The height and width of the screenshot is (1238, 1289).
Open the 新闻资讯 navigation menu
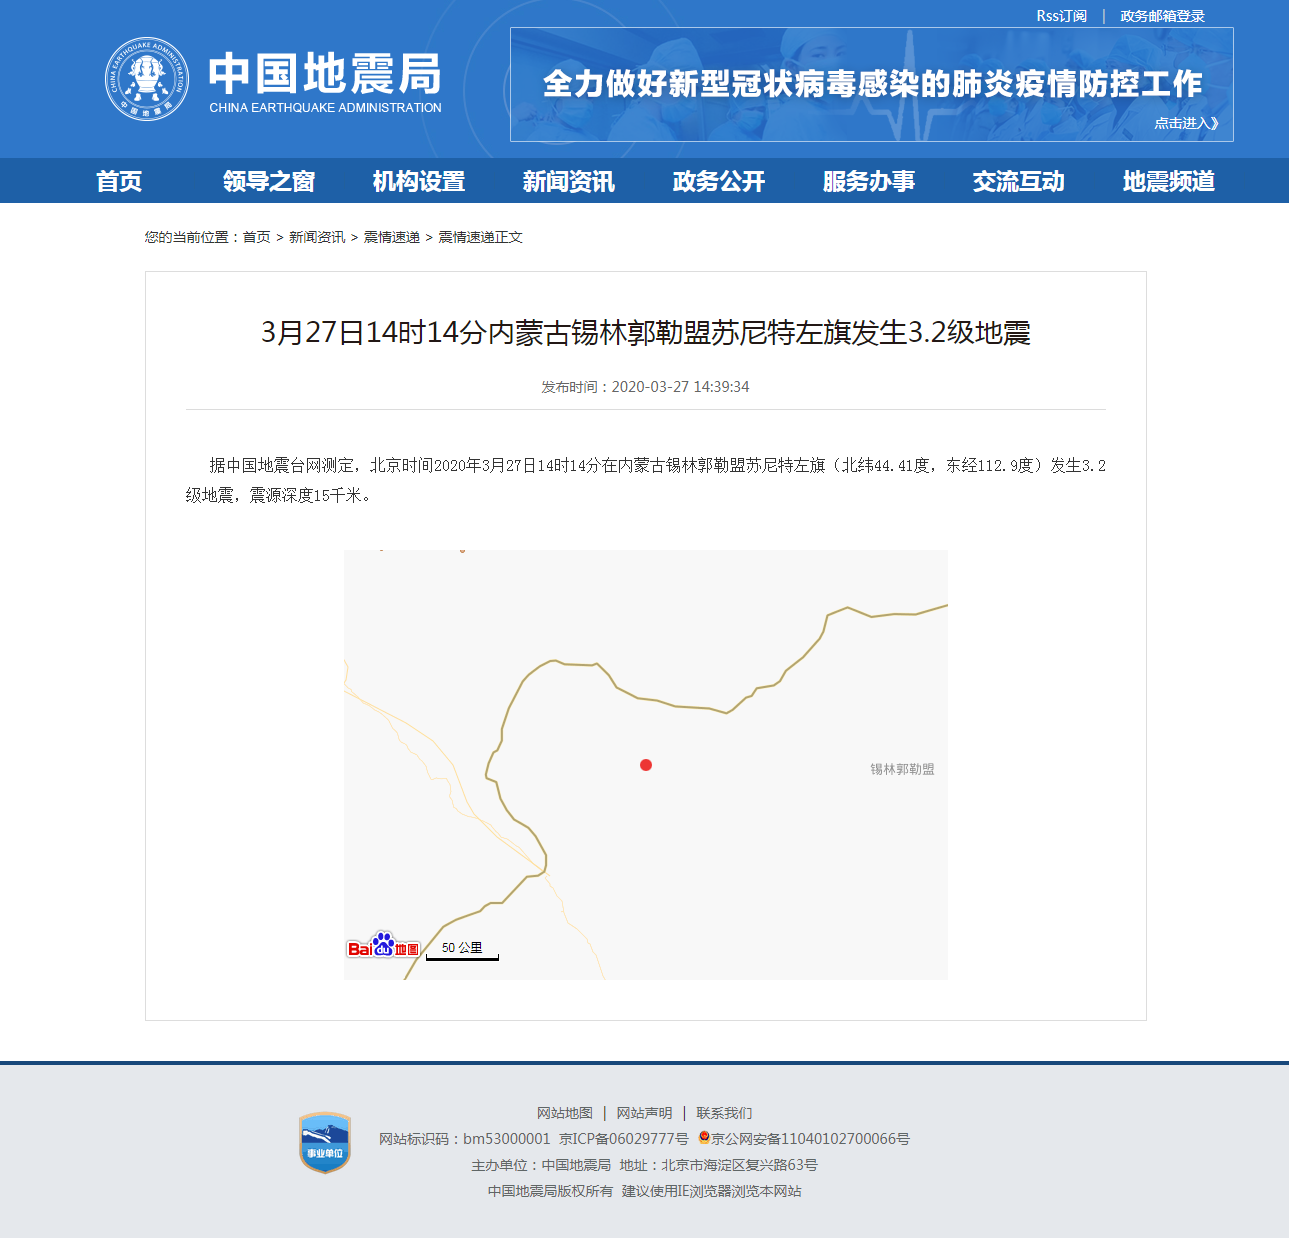tap(569, 181)
